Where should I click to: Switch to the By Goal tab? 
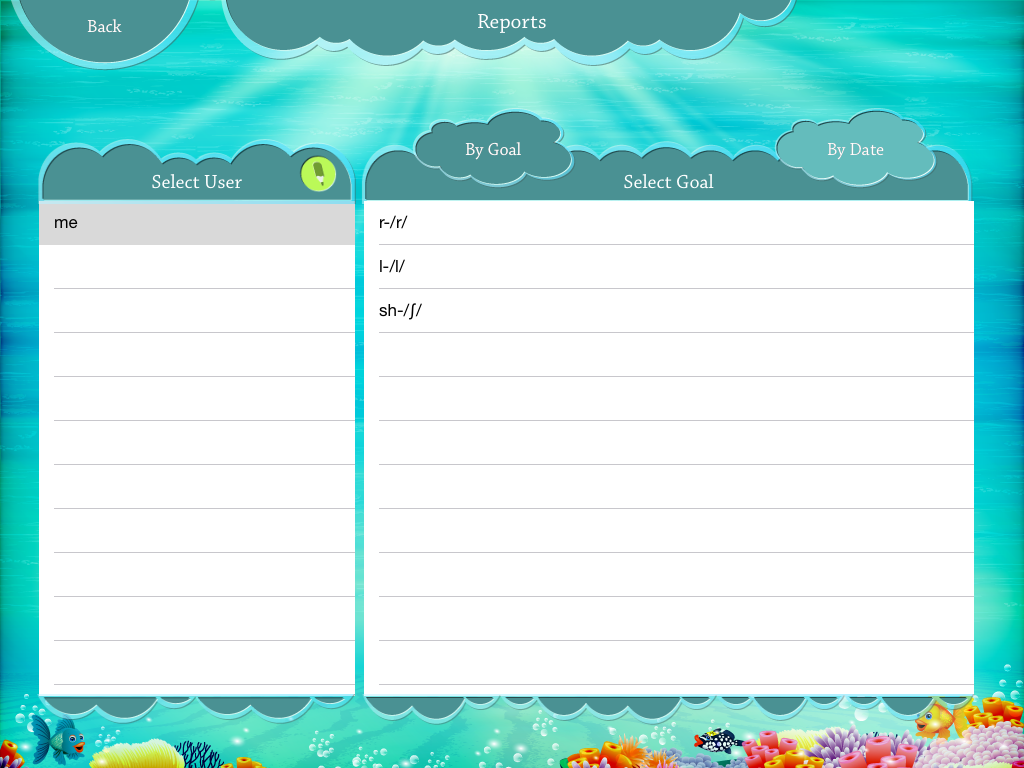(x=493, y=149)
